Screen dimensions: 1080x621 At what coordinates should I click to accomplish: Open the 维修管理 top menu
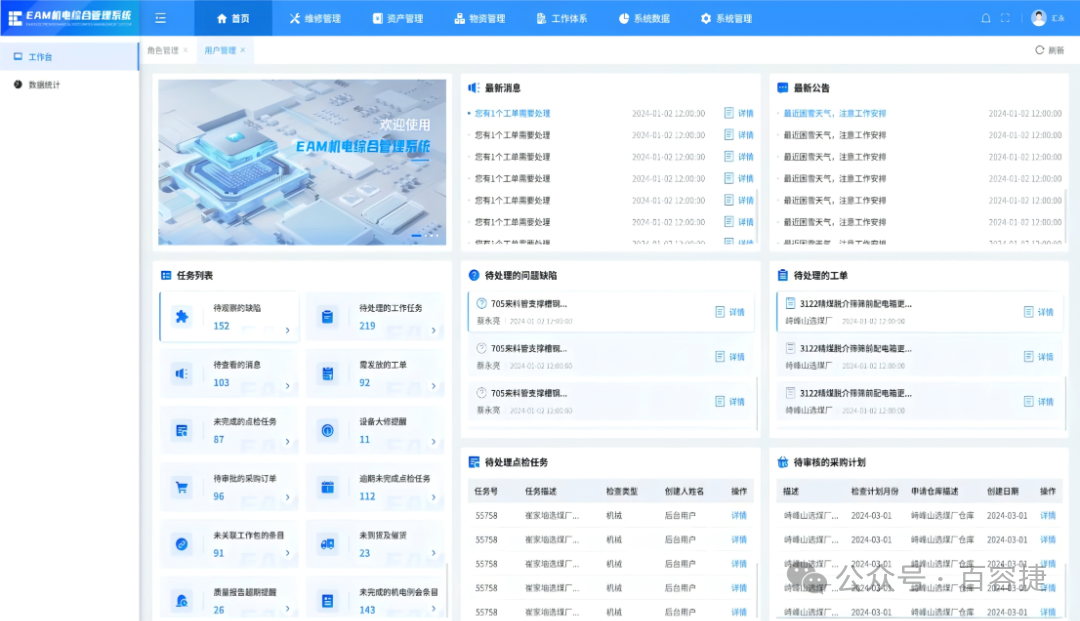point(315,18)
